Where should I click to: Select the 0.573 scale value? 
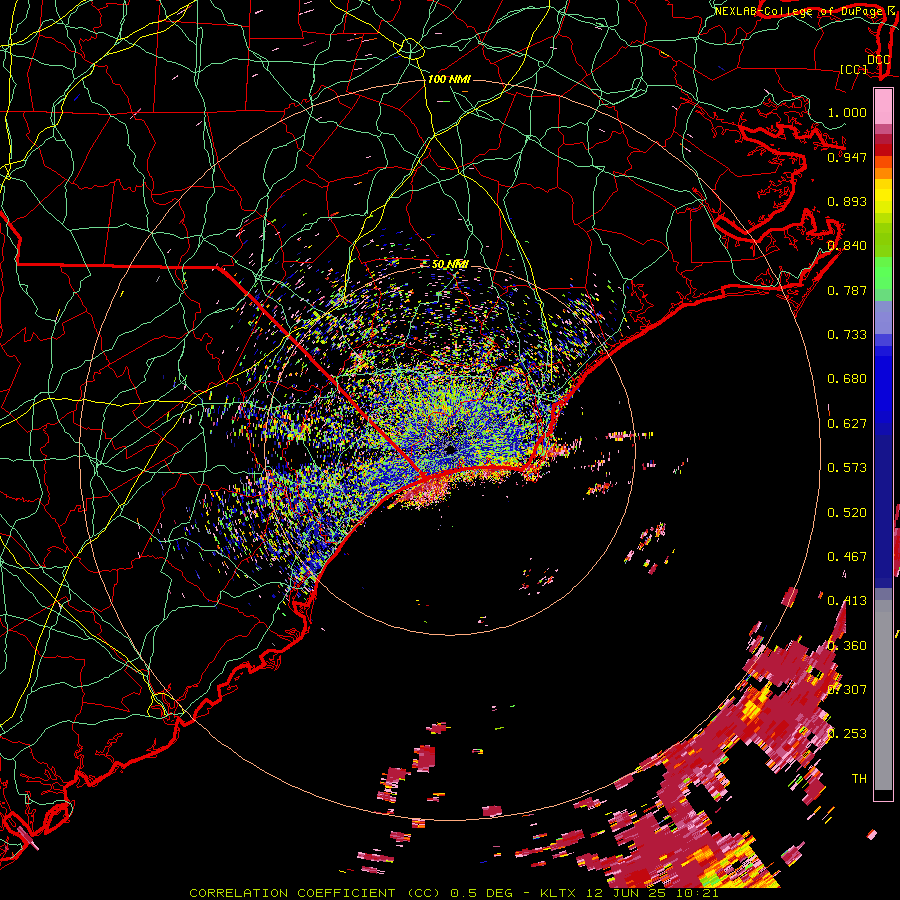[x=847, y=468]
